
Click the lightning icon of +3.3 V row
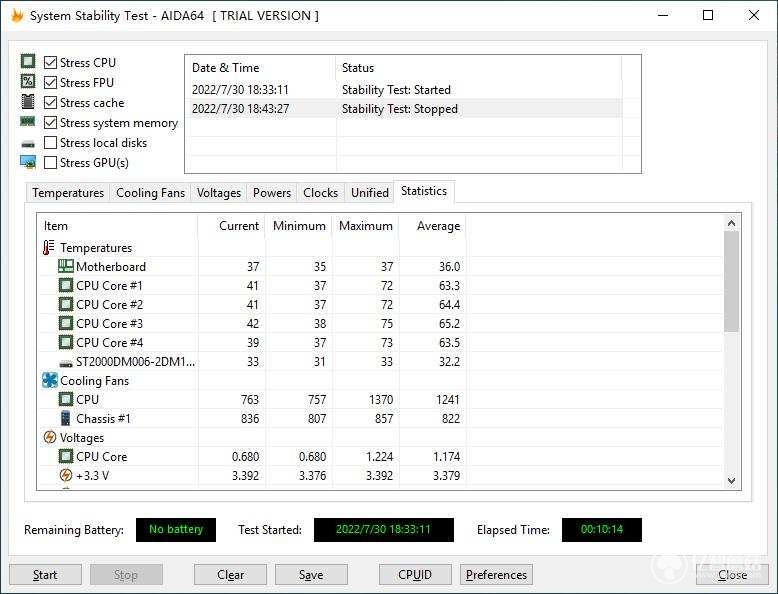pyautogui.click(x=65, y=475)
